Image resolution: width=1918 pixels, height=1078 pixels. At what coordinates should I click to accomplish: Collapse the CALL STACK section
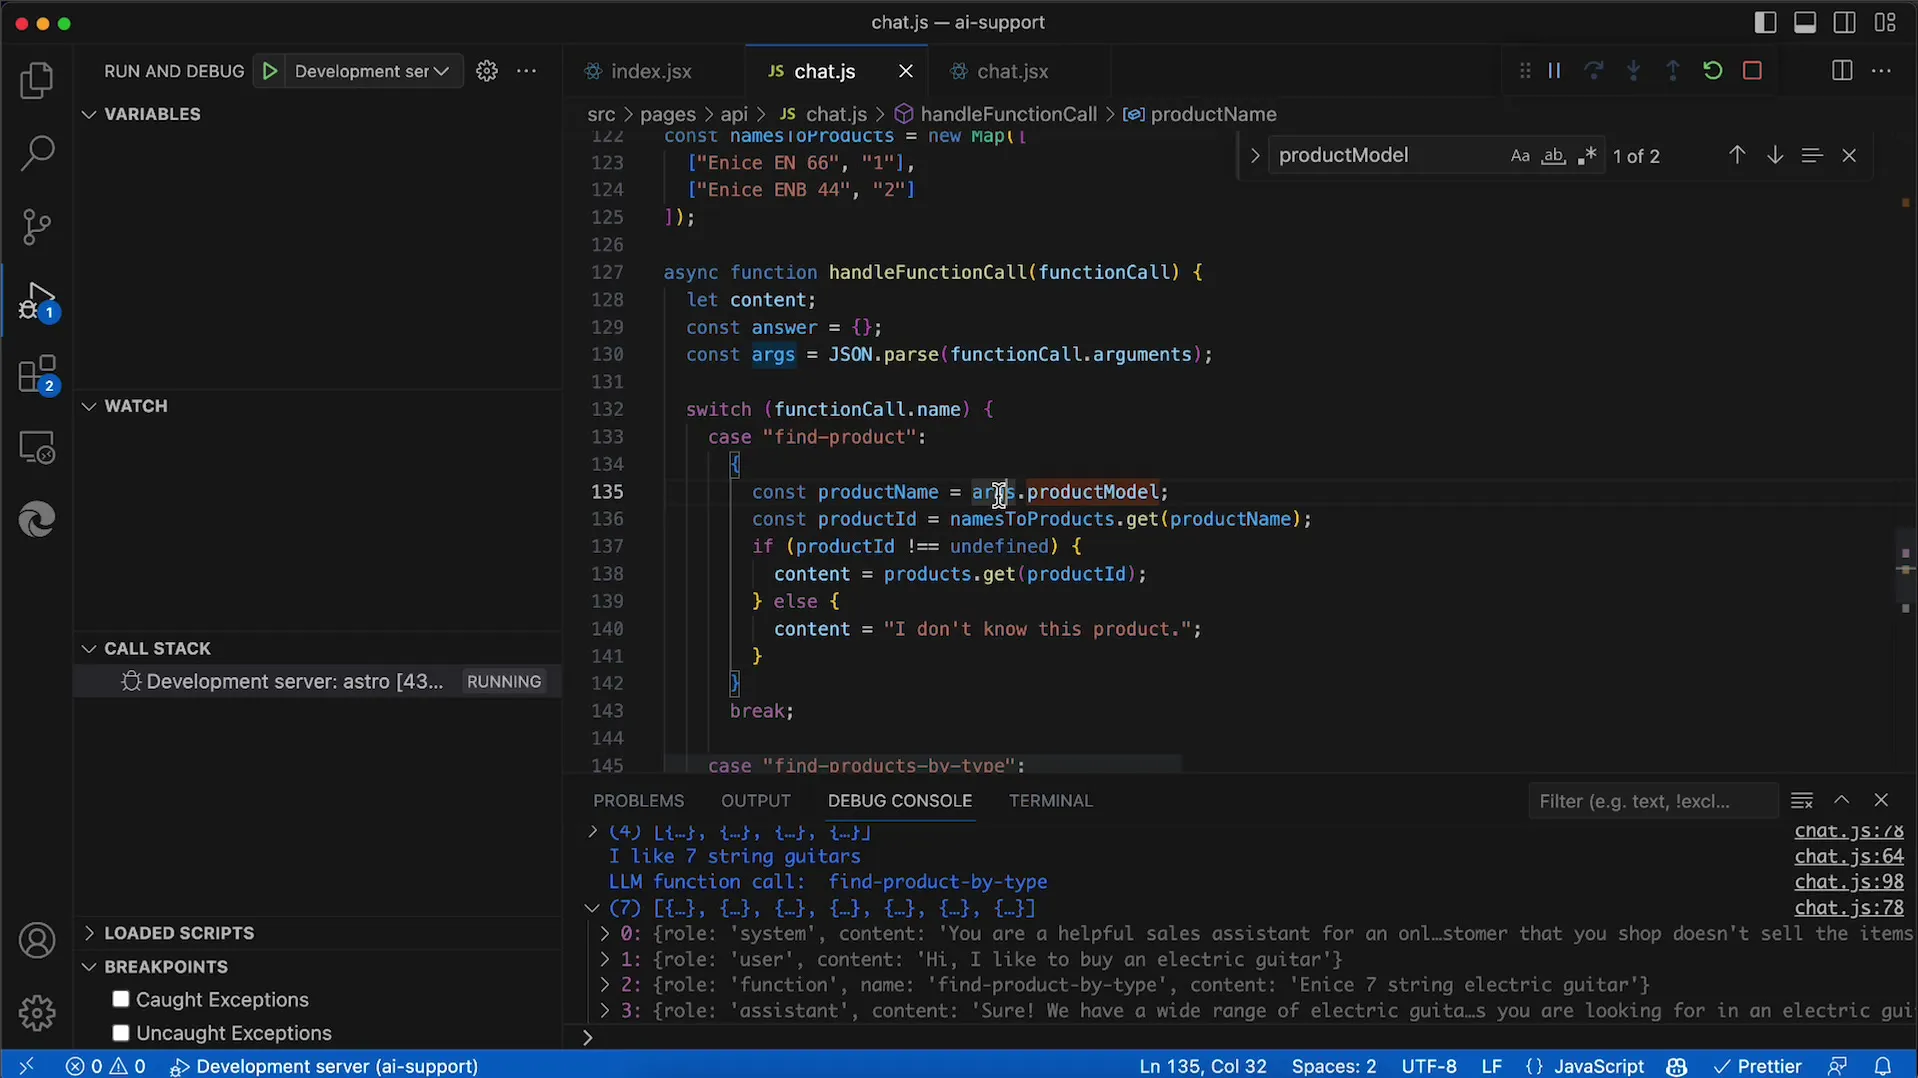89,648
